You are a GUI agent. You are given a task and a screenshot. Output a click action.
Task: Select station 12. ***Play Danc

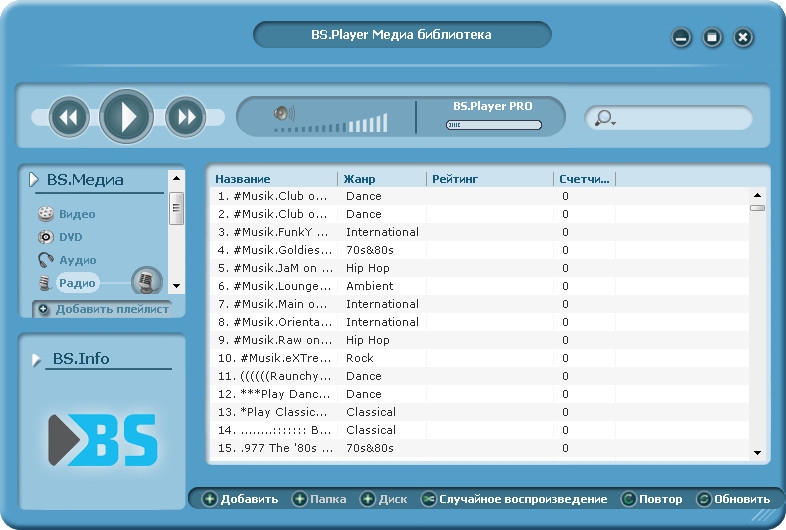pyautogui.click(x=480, y=395)
